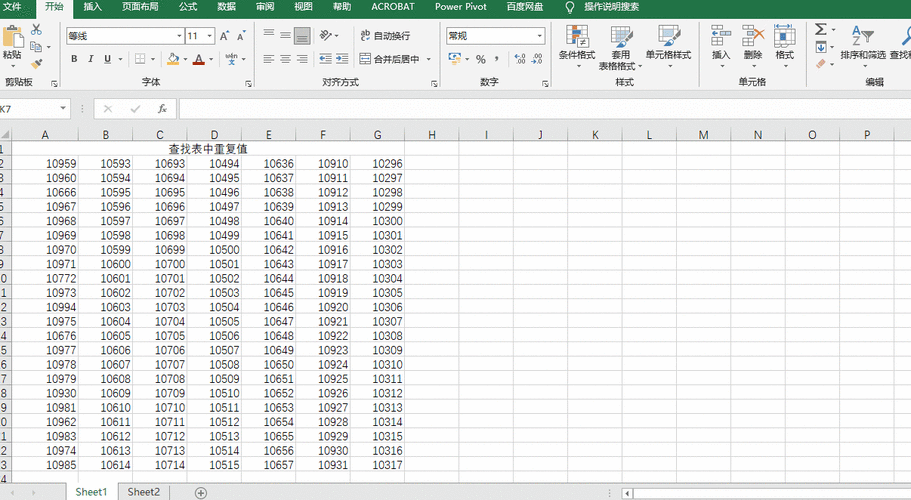Align text to middle
Screen dimensions: 911x500
285,35
